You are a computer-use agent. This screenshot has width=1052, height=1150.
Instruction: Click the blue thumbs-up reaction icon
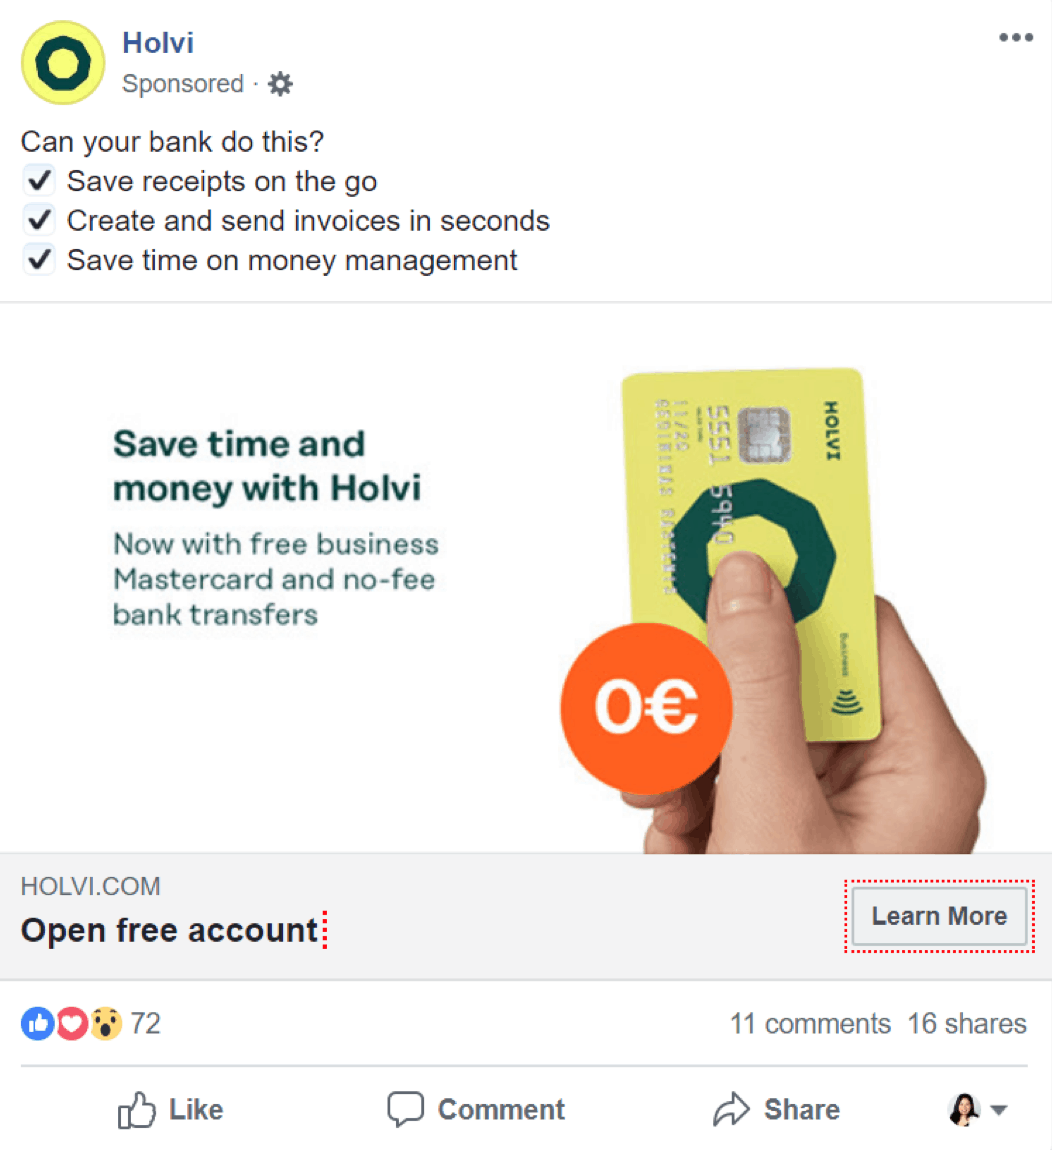pyautogui.click(x=38, y=1023)
